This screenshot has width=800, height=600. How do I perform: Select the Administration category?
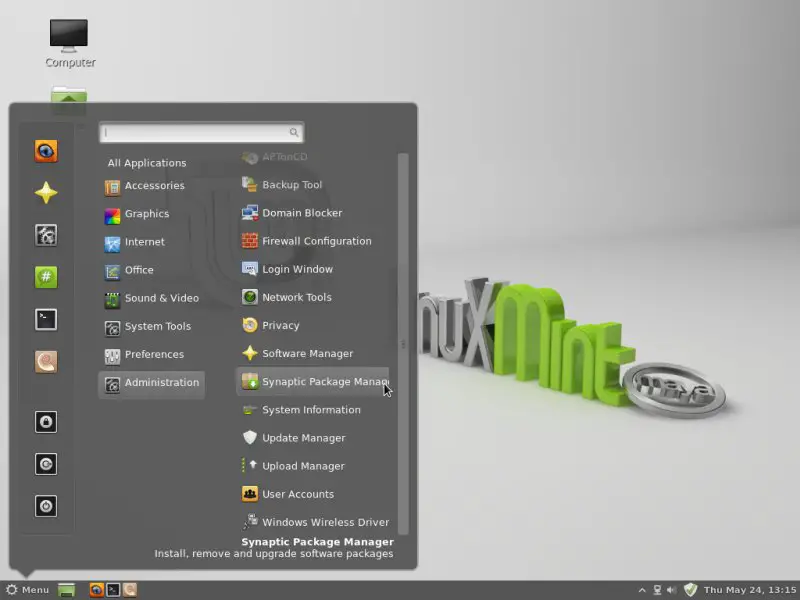pyautogui.click(x=151, y=383)
